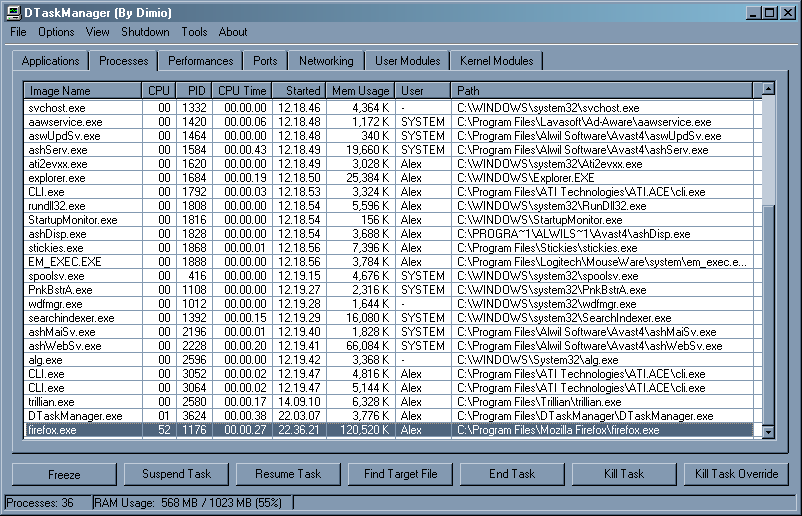The width and height of the screenshot is (802, 516).
Task: Click the Suspend Task button
Action: (176, 474)
